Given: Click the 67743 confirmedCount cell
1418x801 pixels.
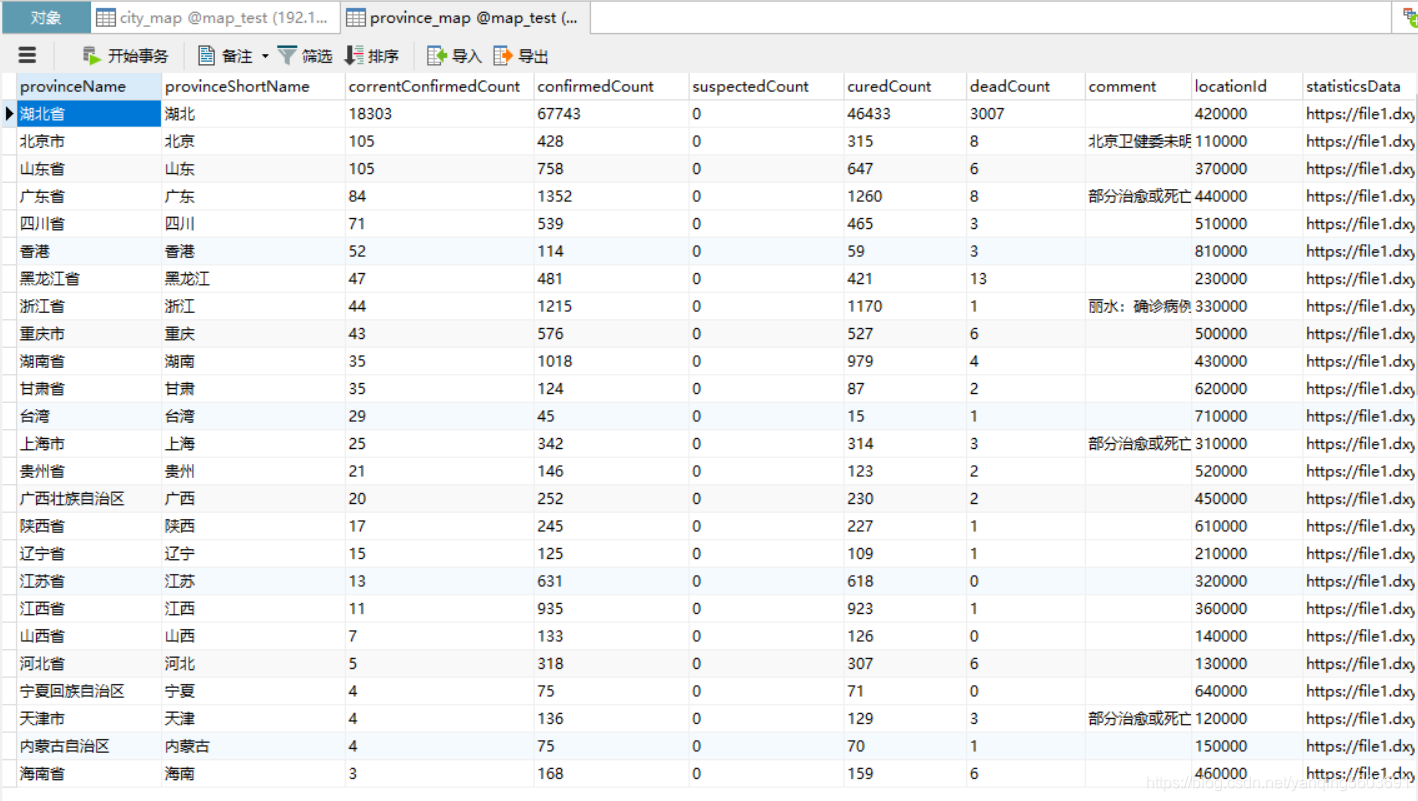Looking at the screenshot, I should point(611,114).
